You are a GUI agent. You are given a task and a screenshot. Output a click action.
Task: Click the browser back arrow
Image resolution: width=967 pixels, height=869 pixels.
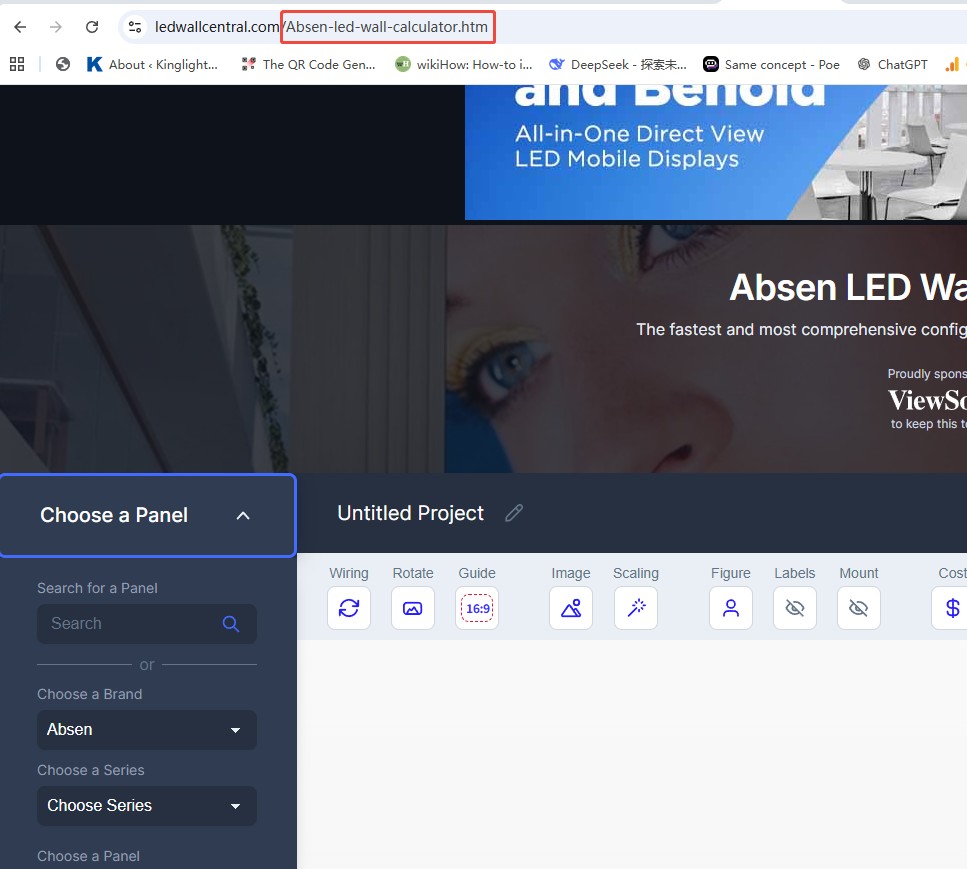[20, 27]
